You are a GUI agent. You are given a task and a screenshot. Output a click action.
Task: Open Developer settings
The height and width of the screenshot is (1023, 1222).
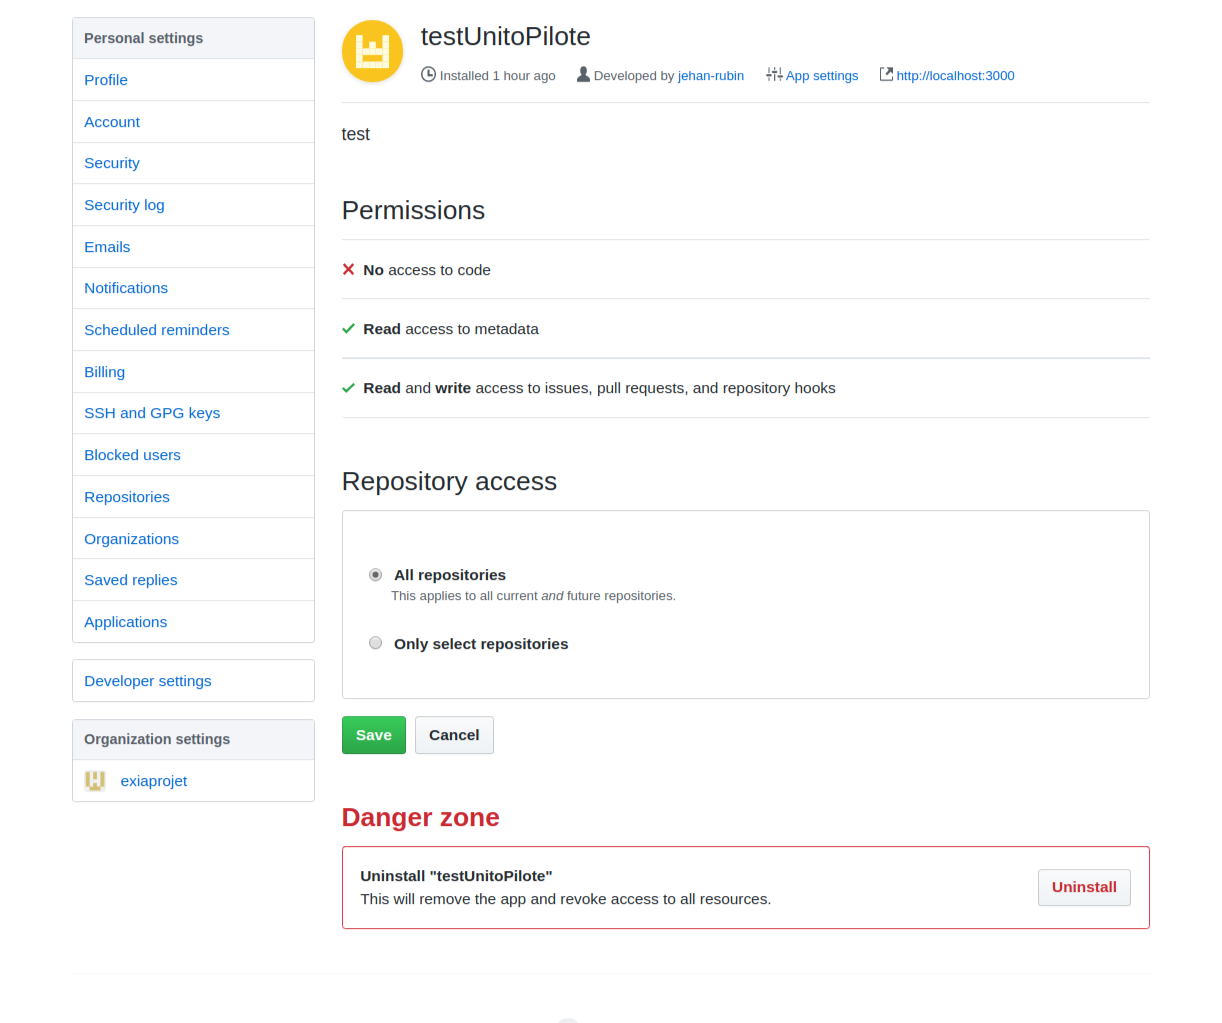click(x=193, y=681)
